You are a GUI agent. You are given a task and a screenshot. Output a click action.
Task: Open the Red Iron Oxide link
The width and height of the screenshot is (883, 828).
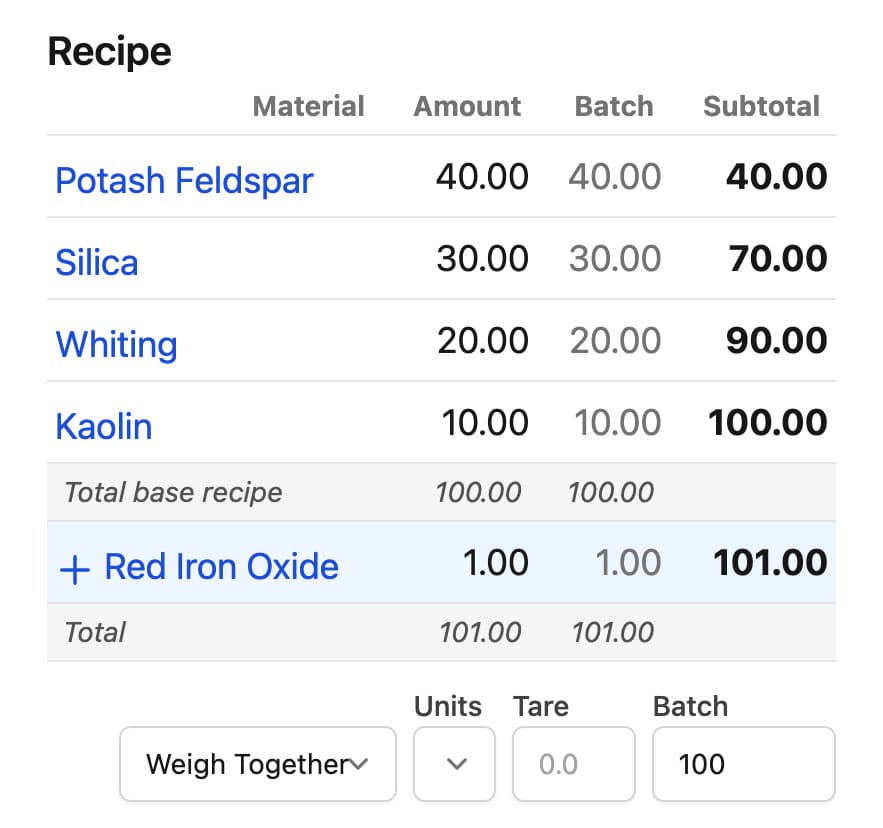pyautogui.click(x=221, y=567)
